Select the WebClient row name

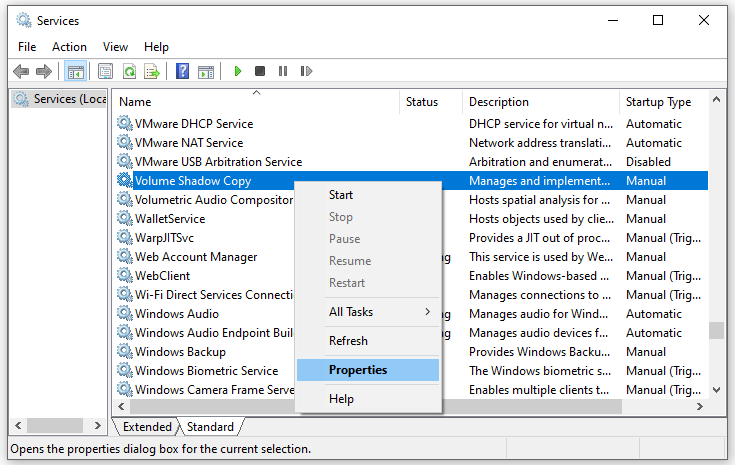[x=163, y=276]
